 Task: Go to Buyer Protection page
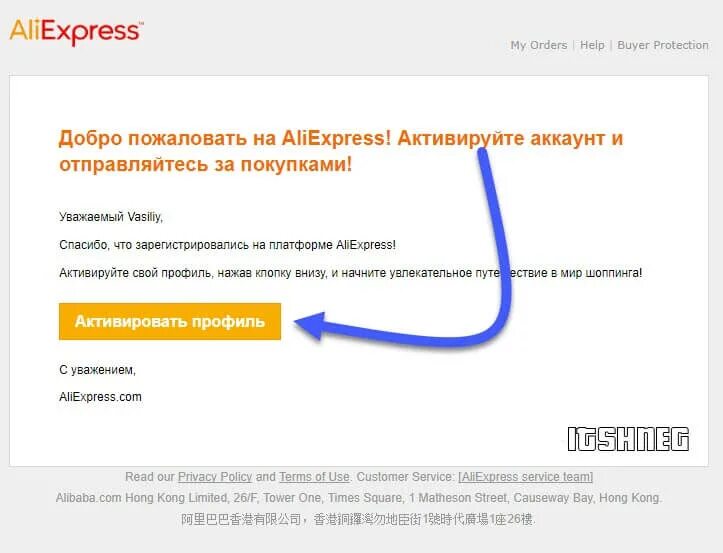point(663,45)
